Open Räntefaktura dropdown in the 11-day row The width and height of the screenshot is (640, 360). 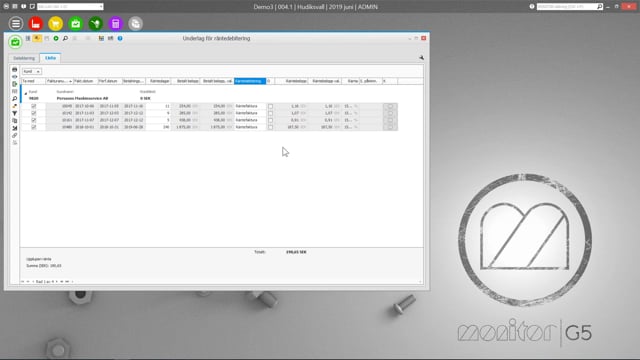point(250,106)
